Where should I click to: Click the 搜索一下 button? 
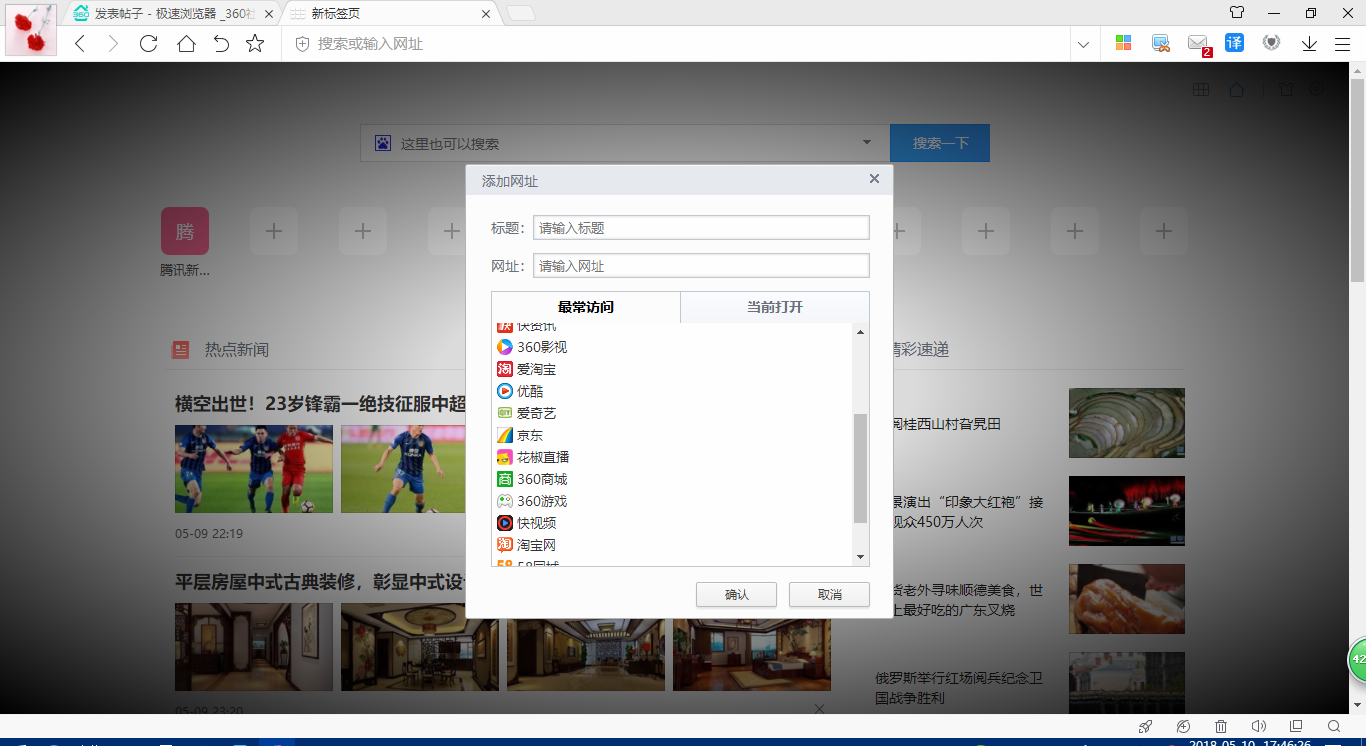(940, 143)
